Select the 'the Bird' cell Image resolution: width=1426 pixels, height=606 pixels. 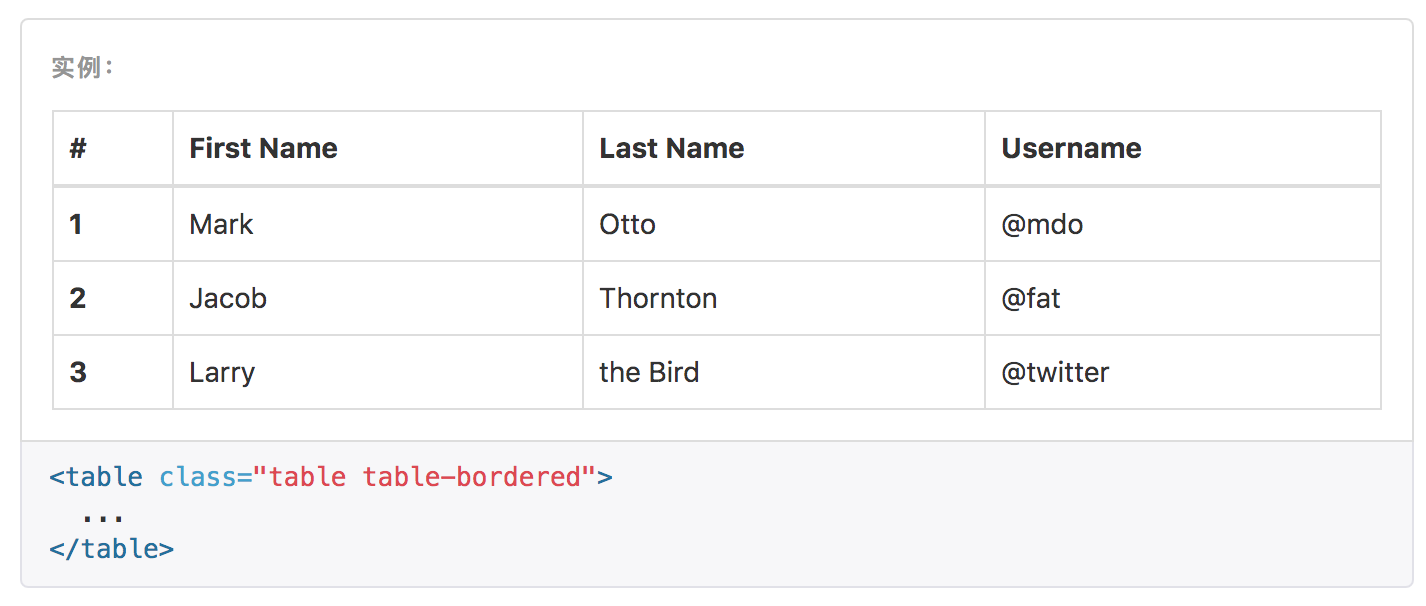(x=784, y=372)
